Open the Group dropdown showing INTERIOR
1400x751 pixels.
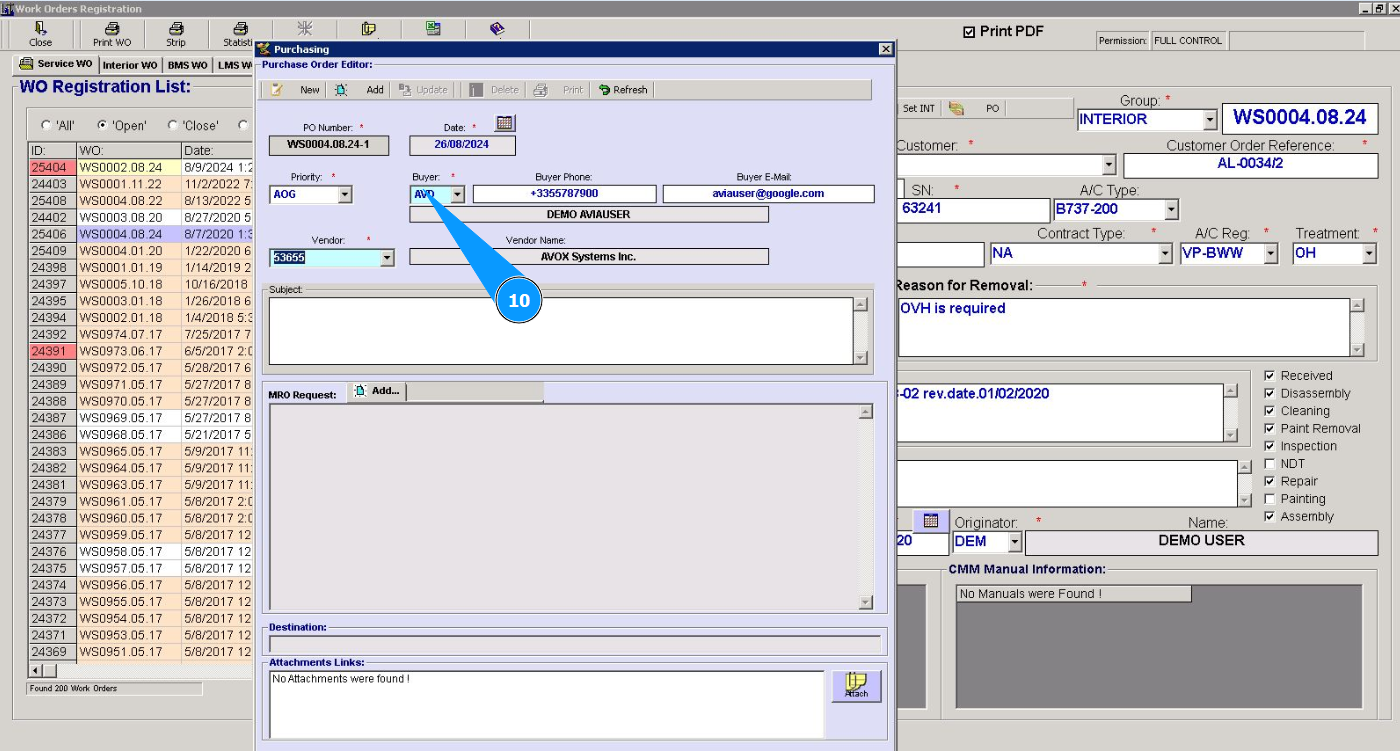[1210, 120]
